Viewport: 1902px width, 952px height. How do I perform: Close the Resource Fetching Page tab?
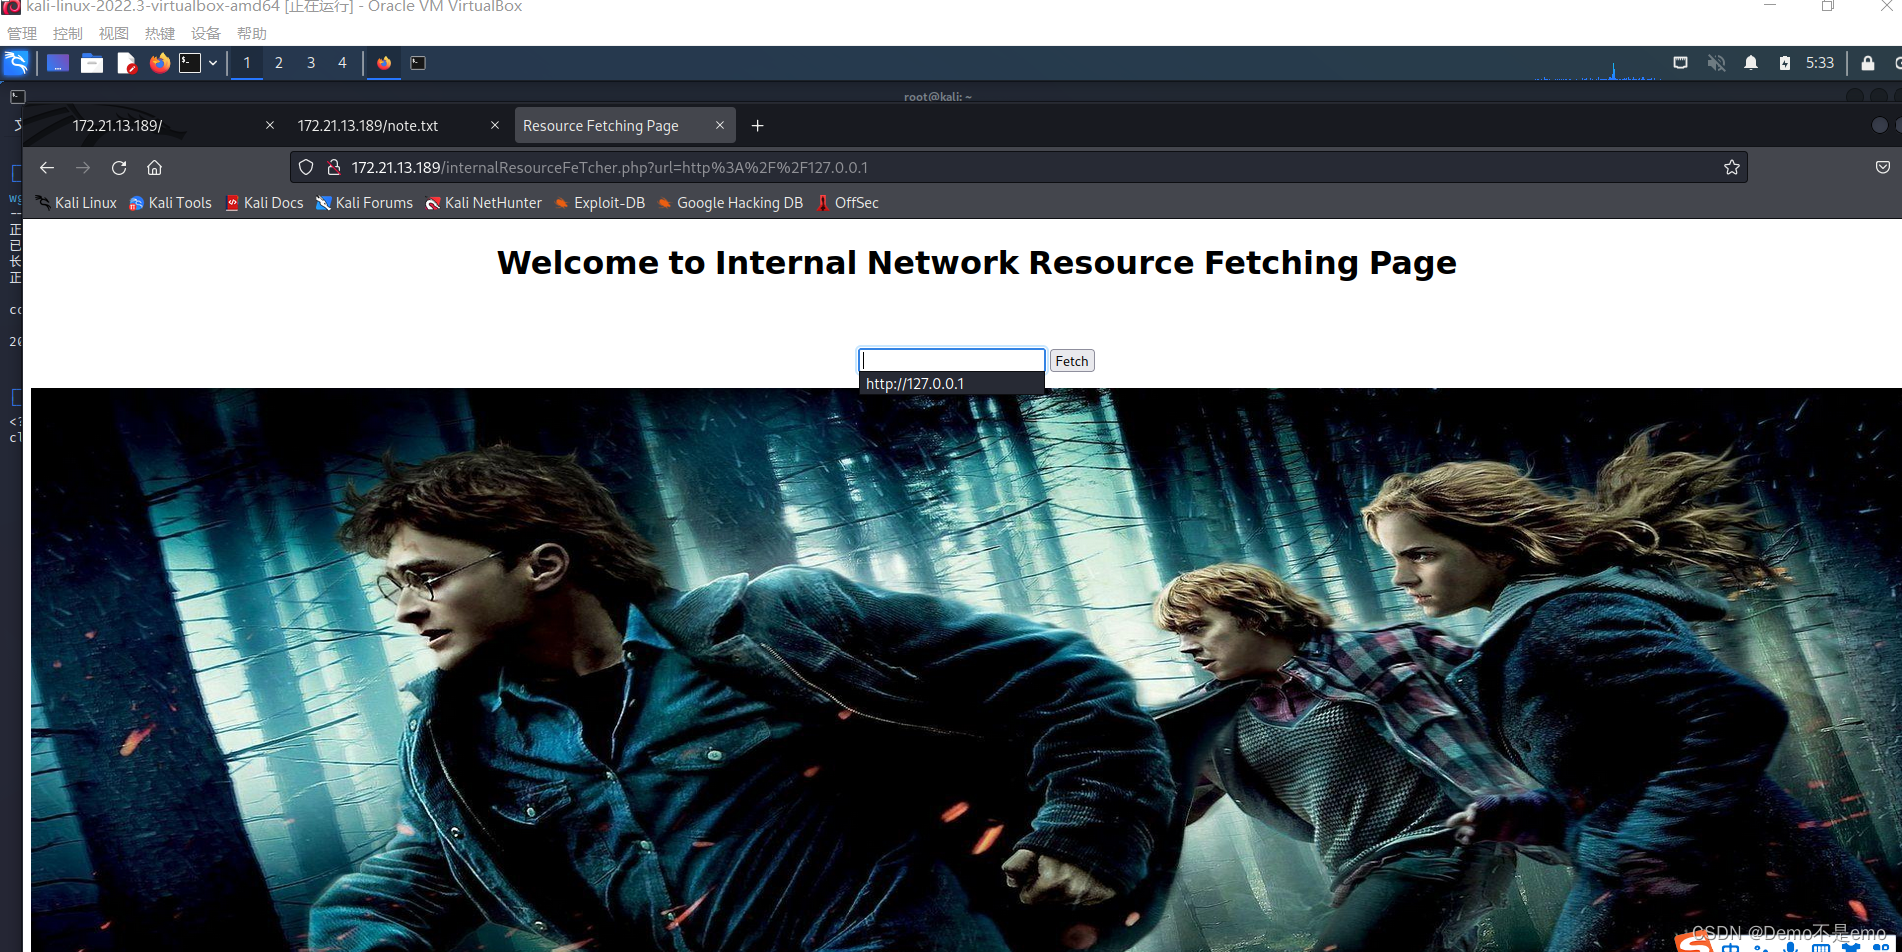(720, 126)
